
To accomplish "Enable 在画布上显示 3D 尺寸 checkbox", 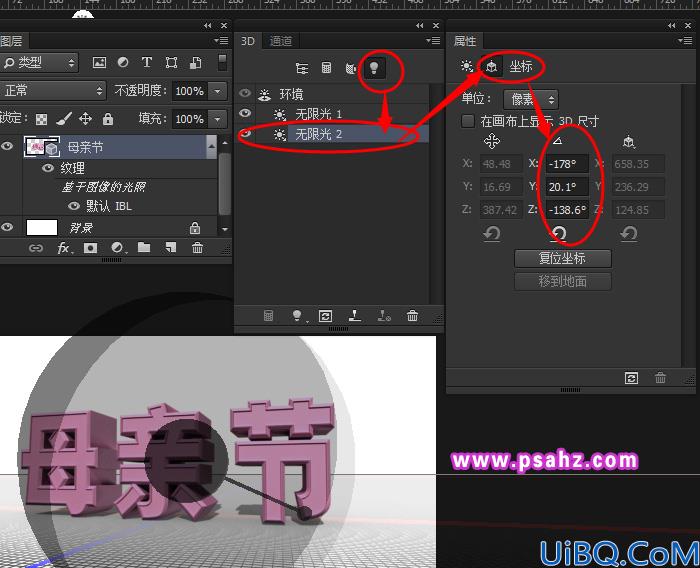I will pyautogui.click(x=467, y=121).
